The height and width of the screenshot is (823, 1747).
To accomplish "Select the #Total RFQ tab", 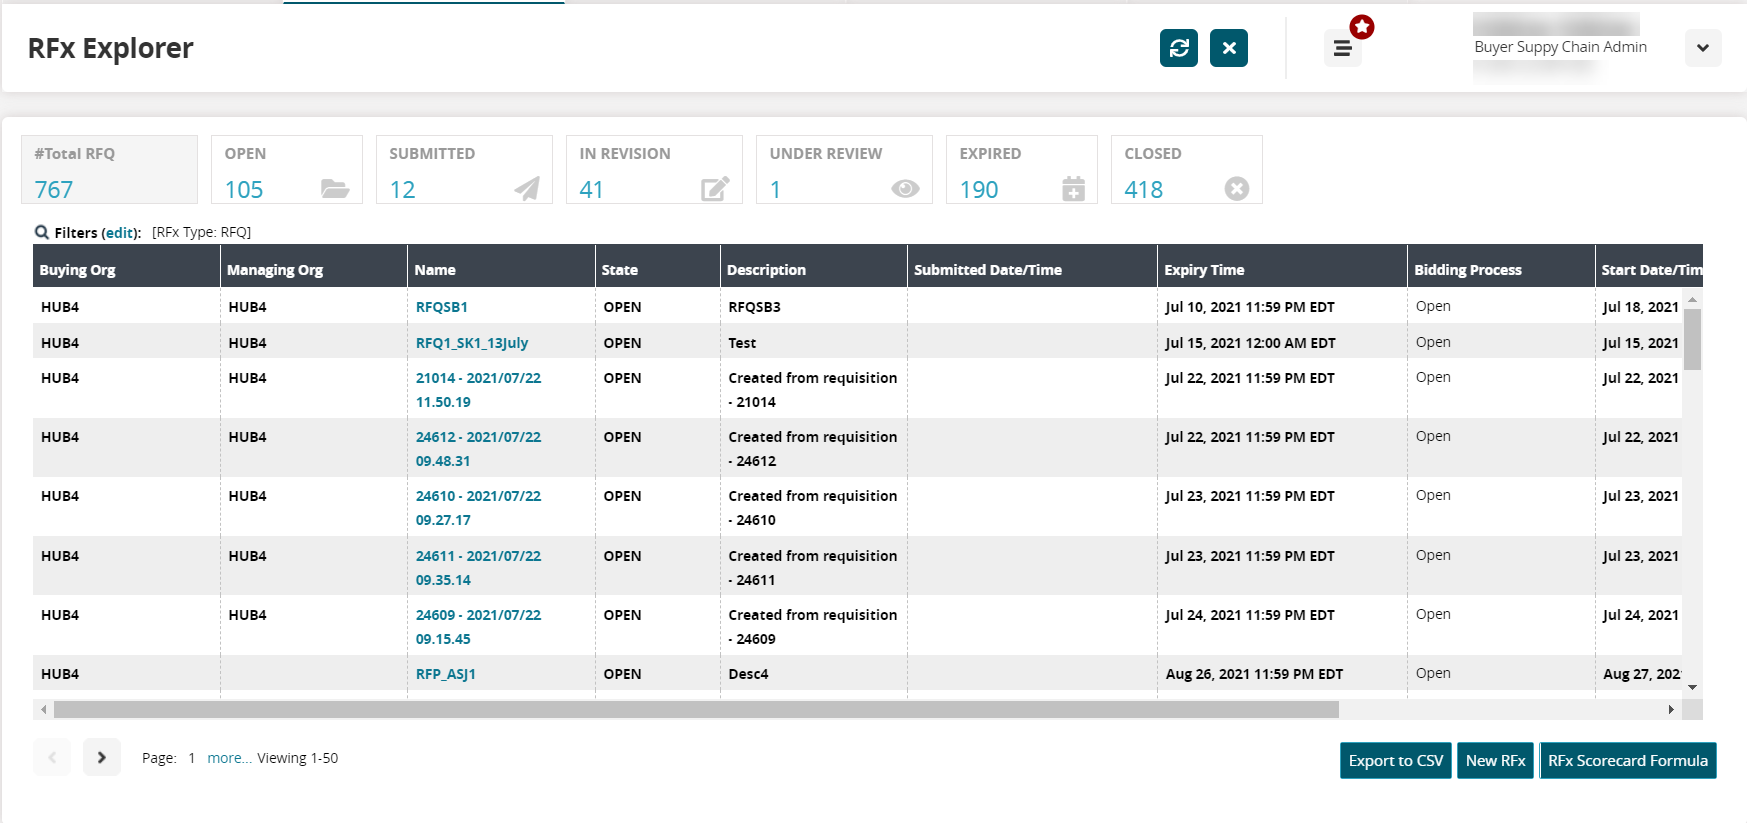I will click(x=109, y=170).
